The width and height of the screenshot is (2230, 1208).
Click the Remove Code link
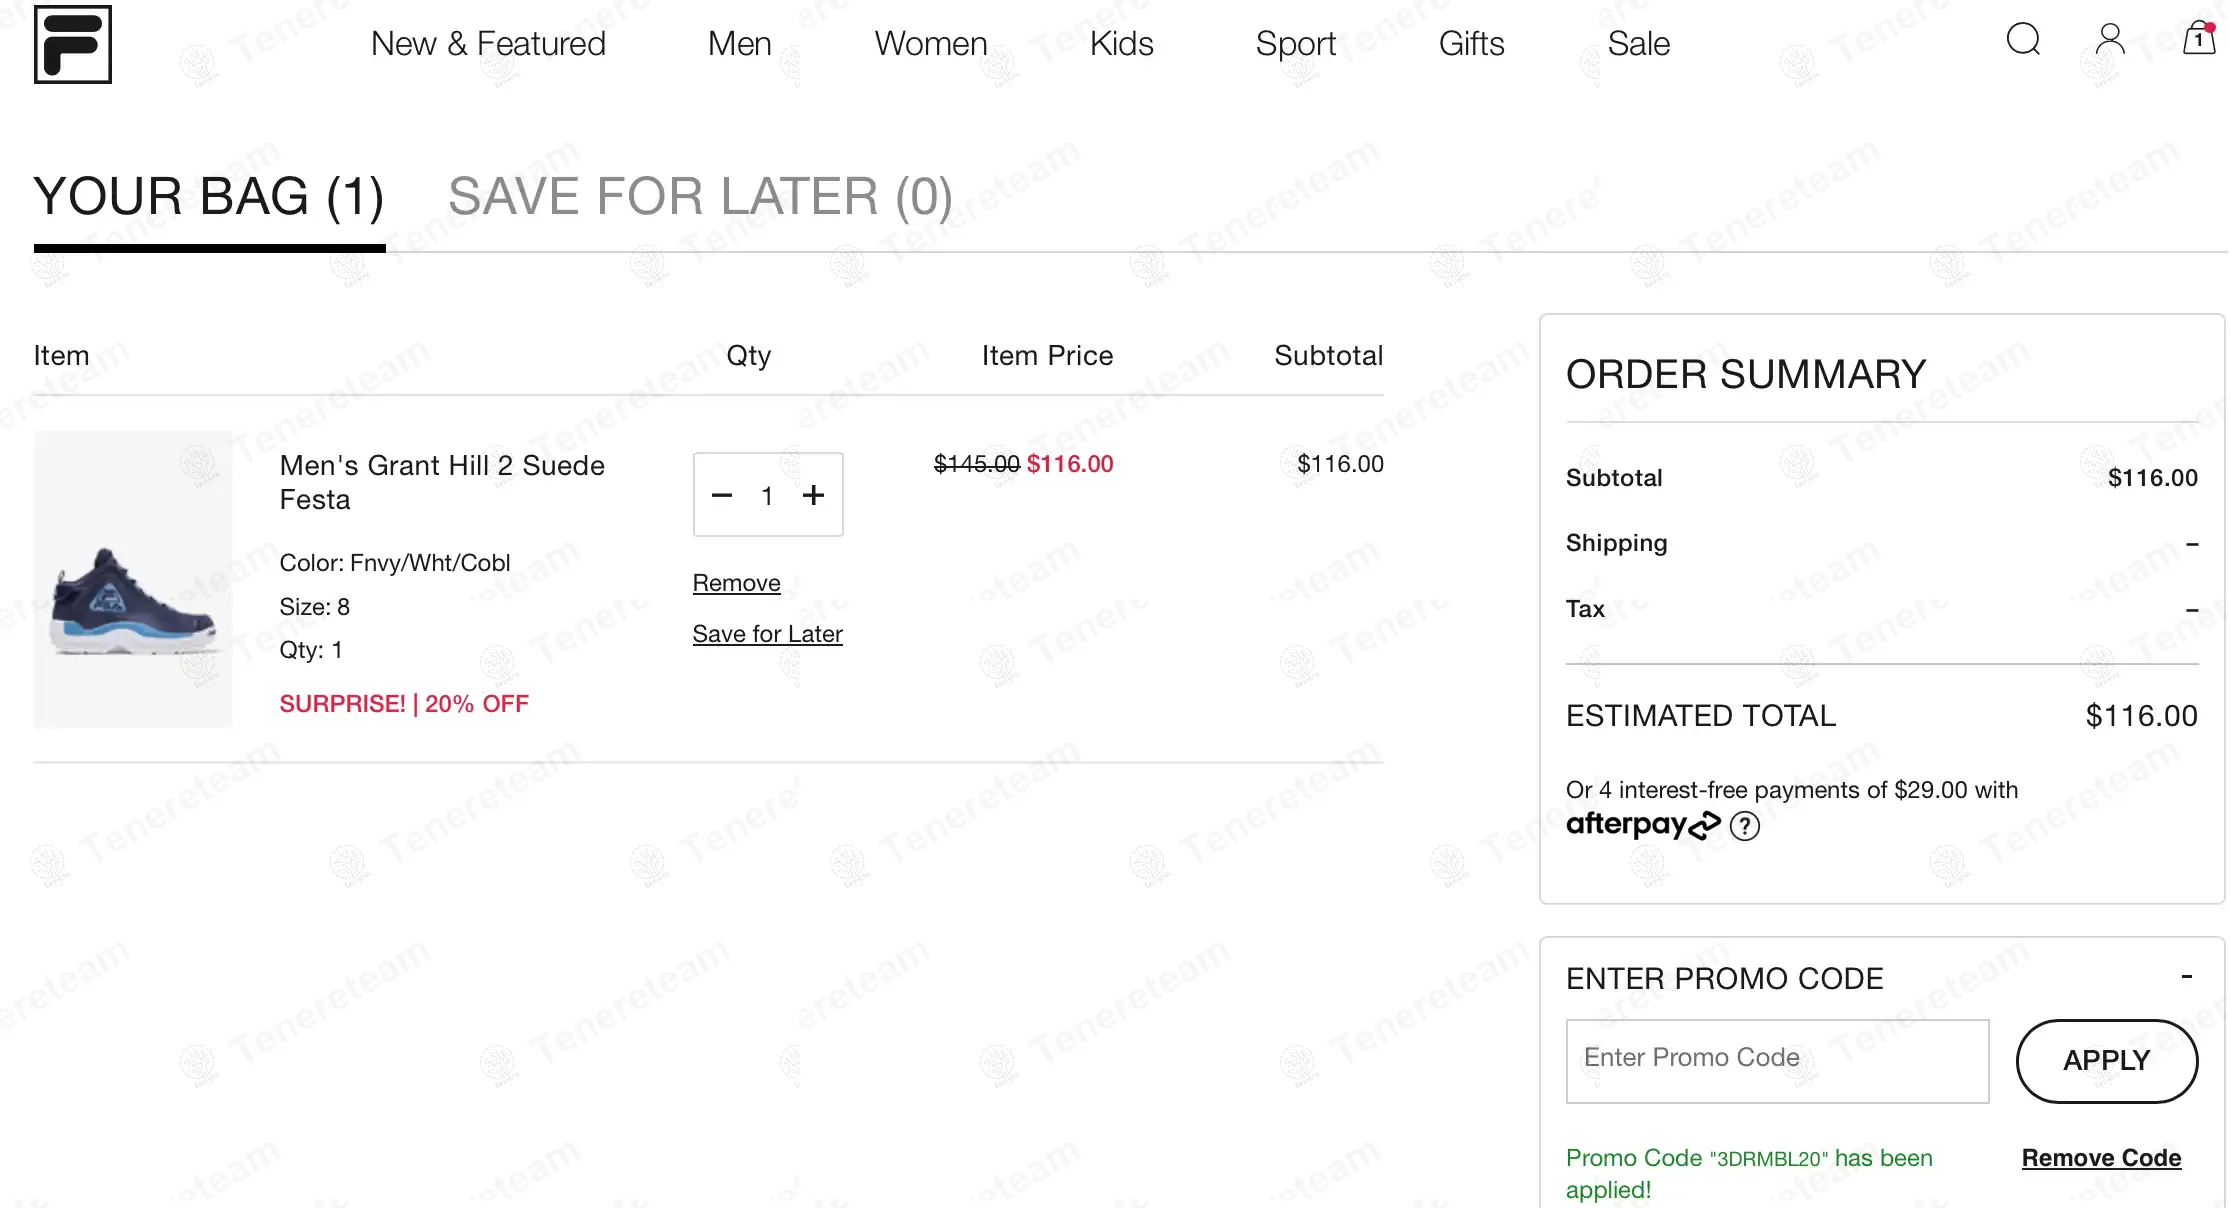tap(2101, 1158)
